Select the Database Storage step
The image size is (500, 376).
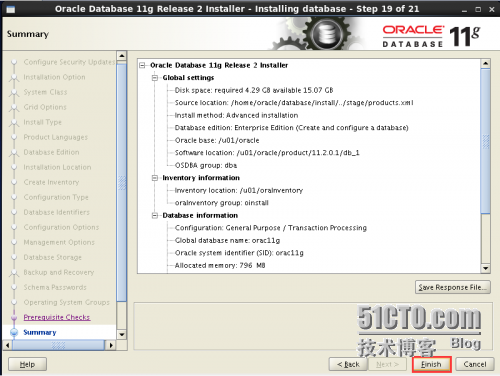pyautogui.click(x=53, y=257)
